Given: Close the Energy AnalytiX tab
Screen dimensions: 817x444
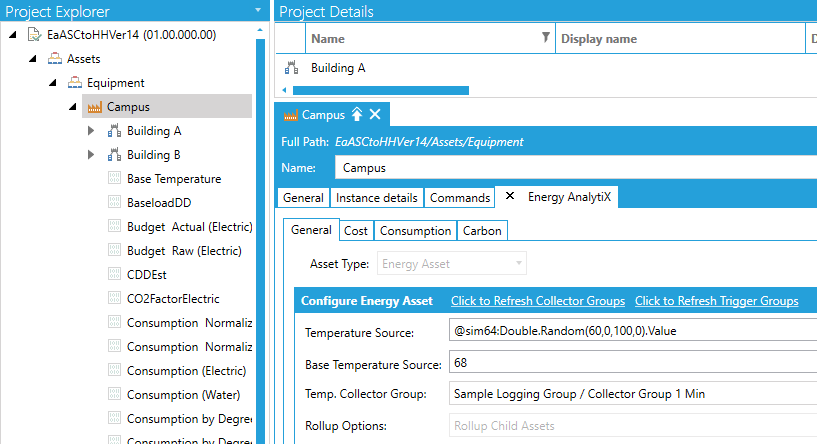Looking at the screenshot, I should 510,197.
